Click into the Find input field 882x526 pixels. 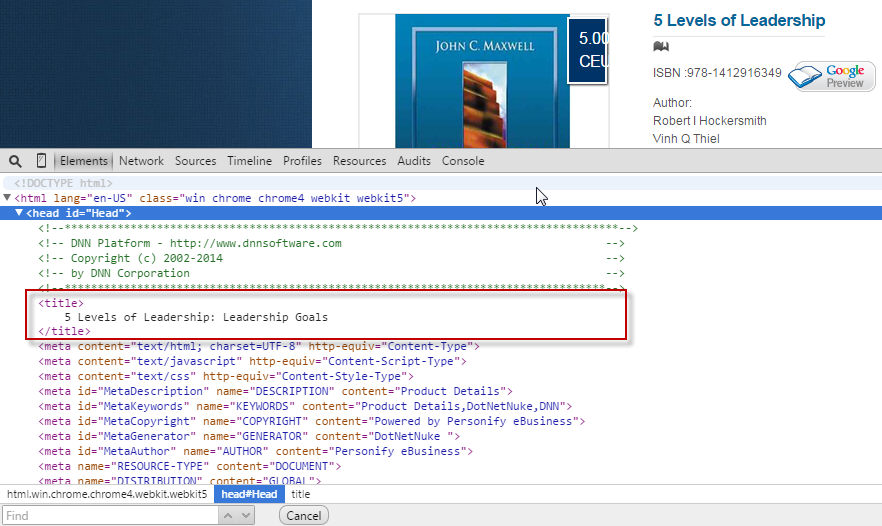[110, 516]
